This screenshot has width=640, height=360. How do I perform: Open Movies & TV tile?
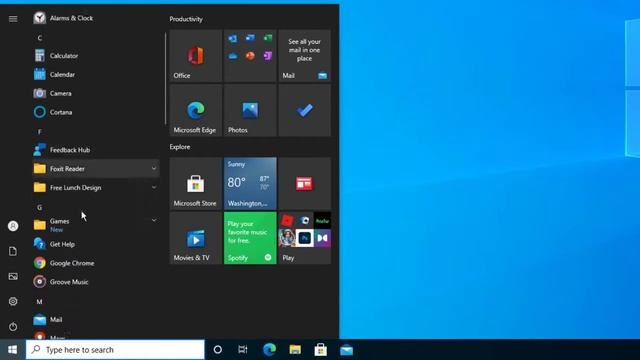196,238
